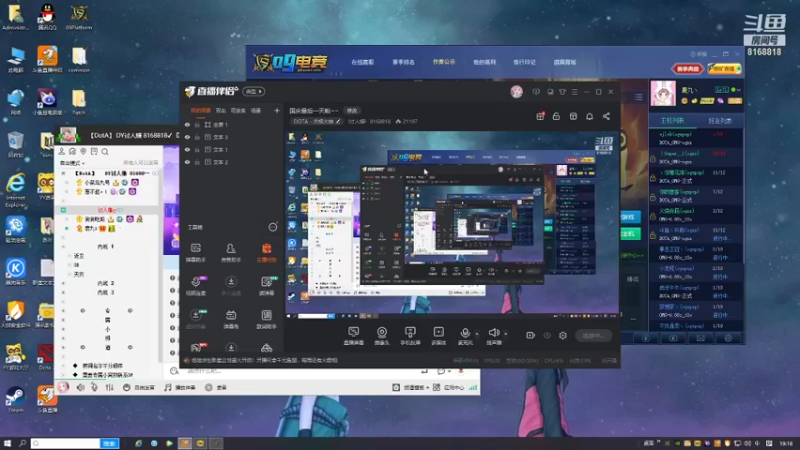Click the YY speaker volume icon at bottom

point(81,387)
